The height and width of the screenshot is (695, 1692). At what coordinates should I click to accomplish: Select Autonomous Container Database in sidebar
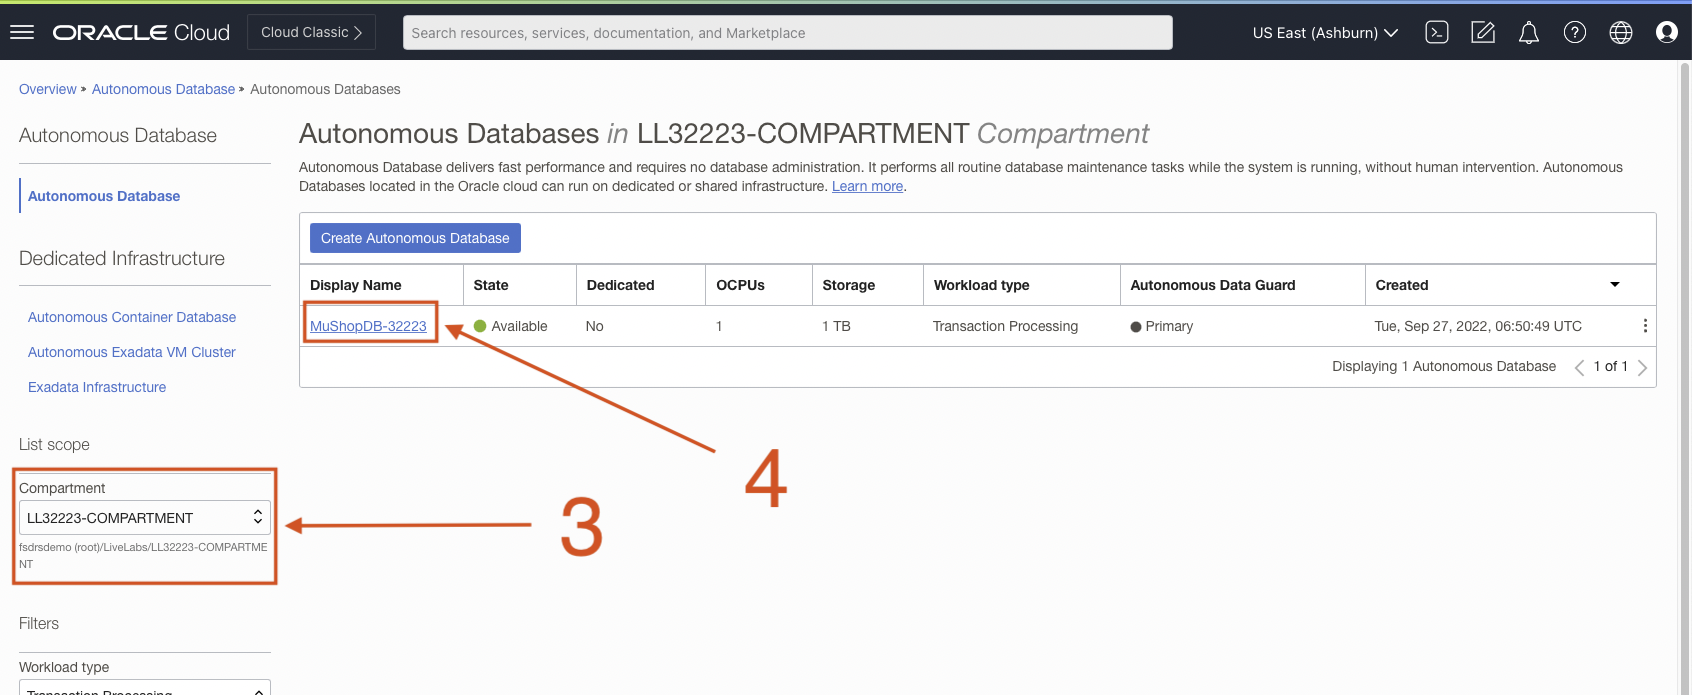click(x=132, y=317)
